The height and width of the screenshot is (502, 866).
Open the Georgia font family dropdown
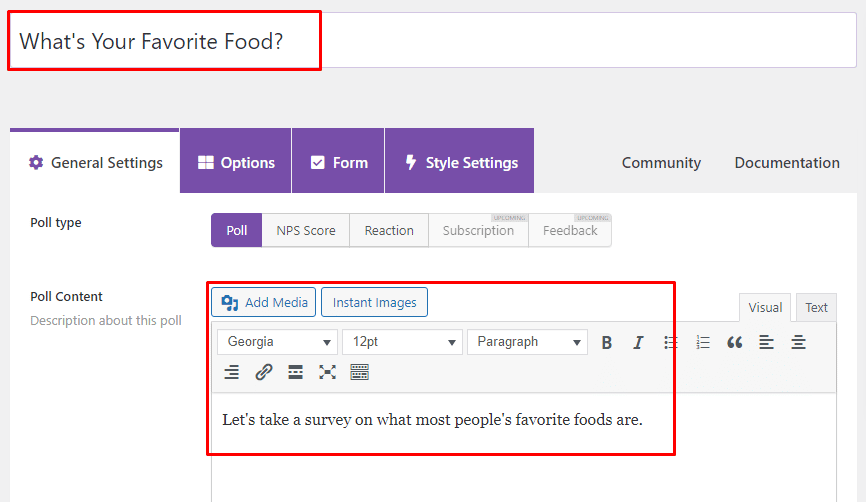[277, 342]
